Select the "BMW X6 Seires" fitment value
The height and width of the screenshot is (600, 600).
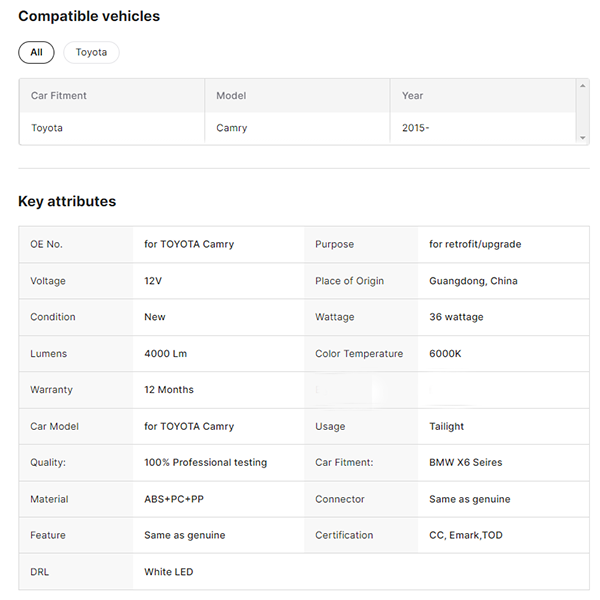465,463
